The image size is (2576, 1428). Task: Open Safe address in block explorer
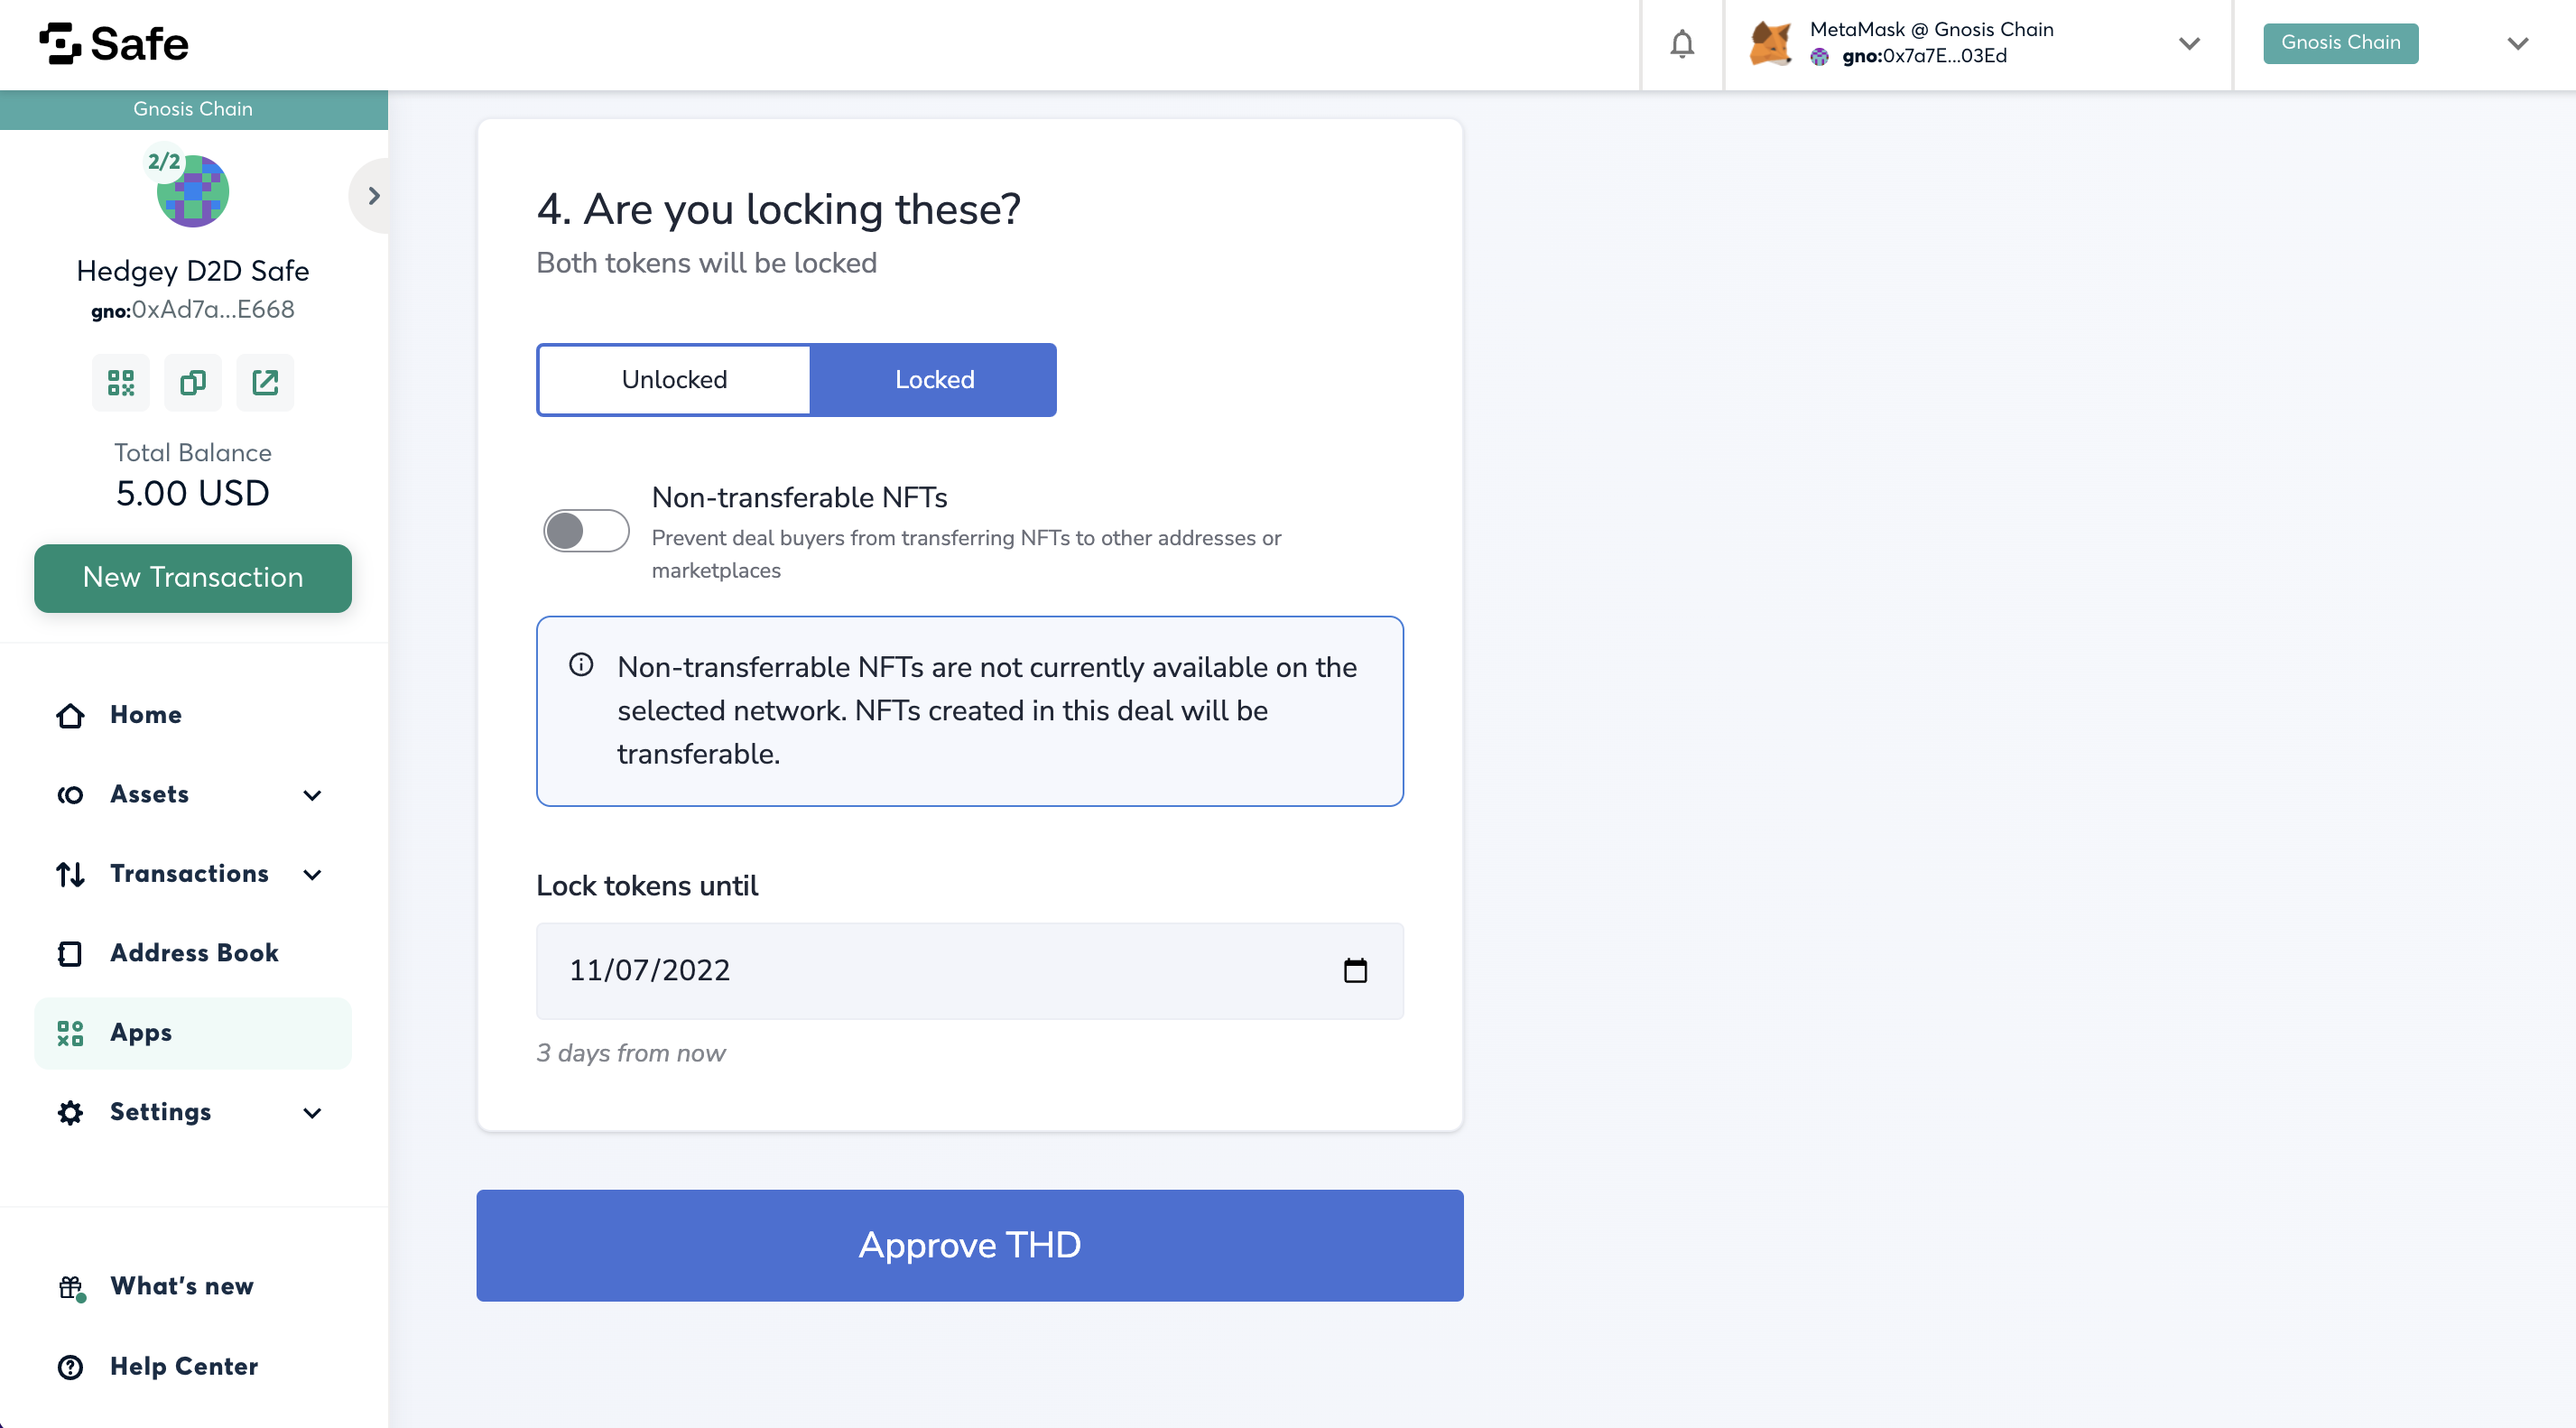point(265,382)
